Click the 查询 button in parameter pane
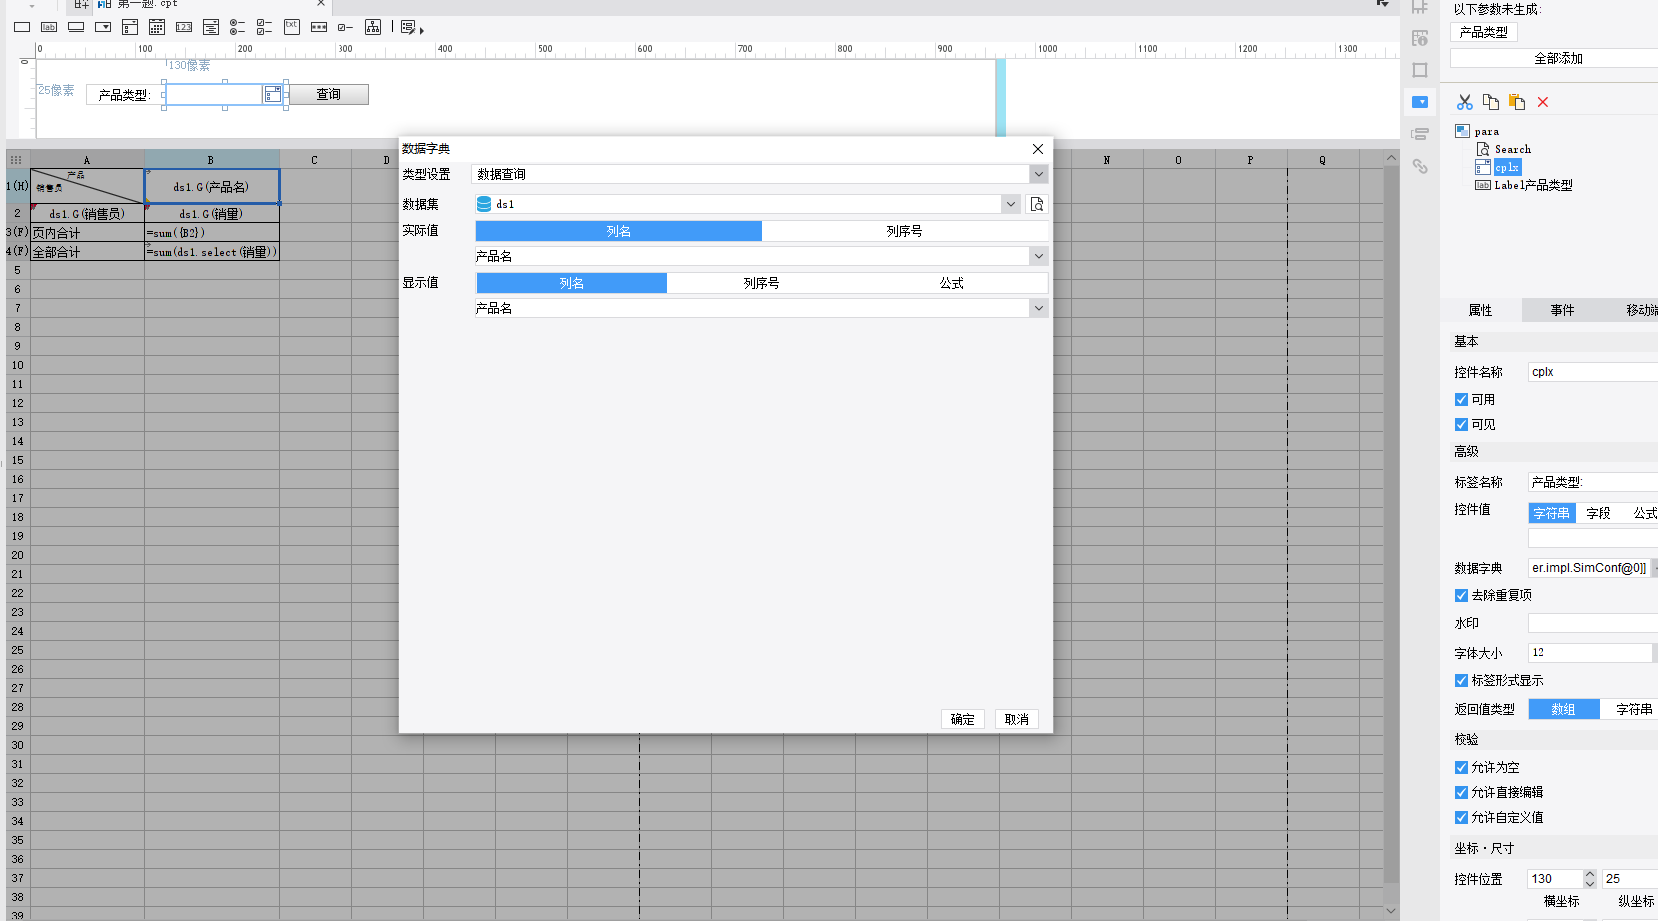The height and width of the screenshot is (921, 1658). (328, 94)
